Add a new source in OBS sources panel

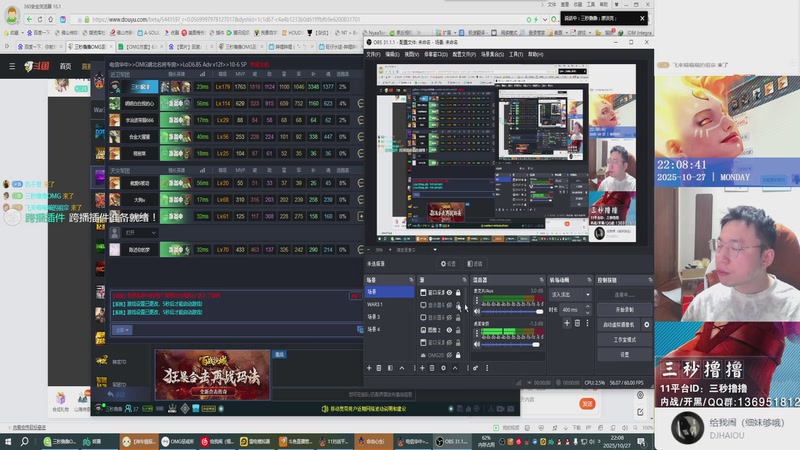click(422, 368)
